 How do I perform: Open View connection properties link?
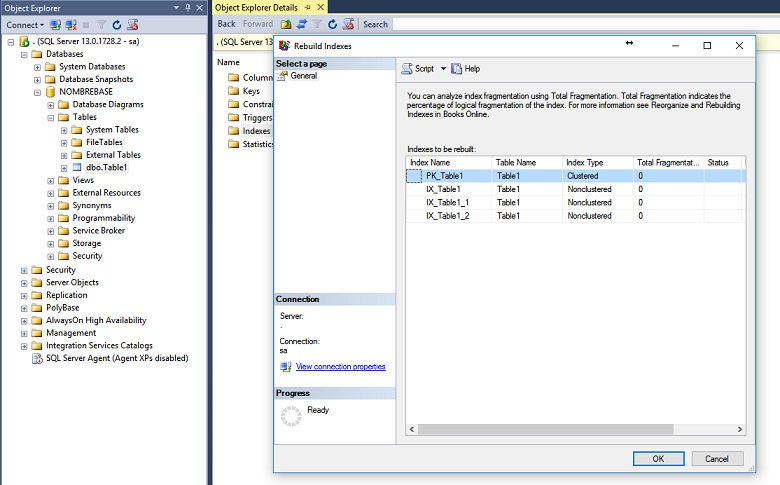point(341,367)
